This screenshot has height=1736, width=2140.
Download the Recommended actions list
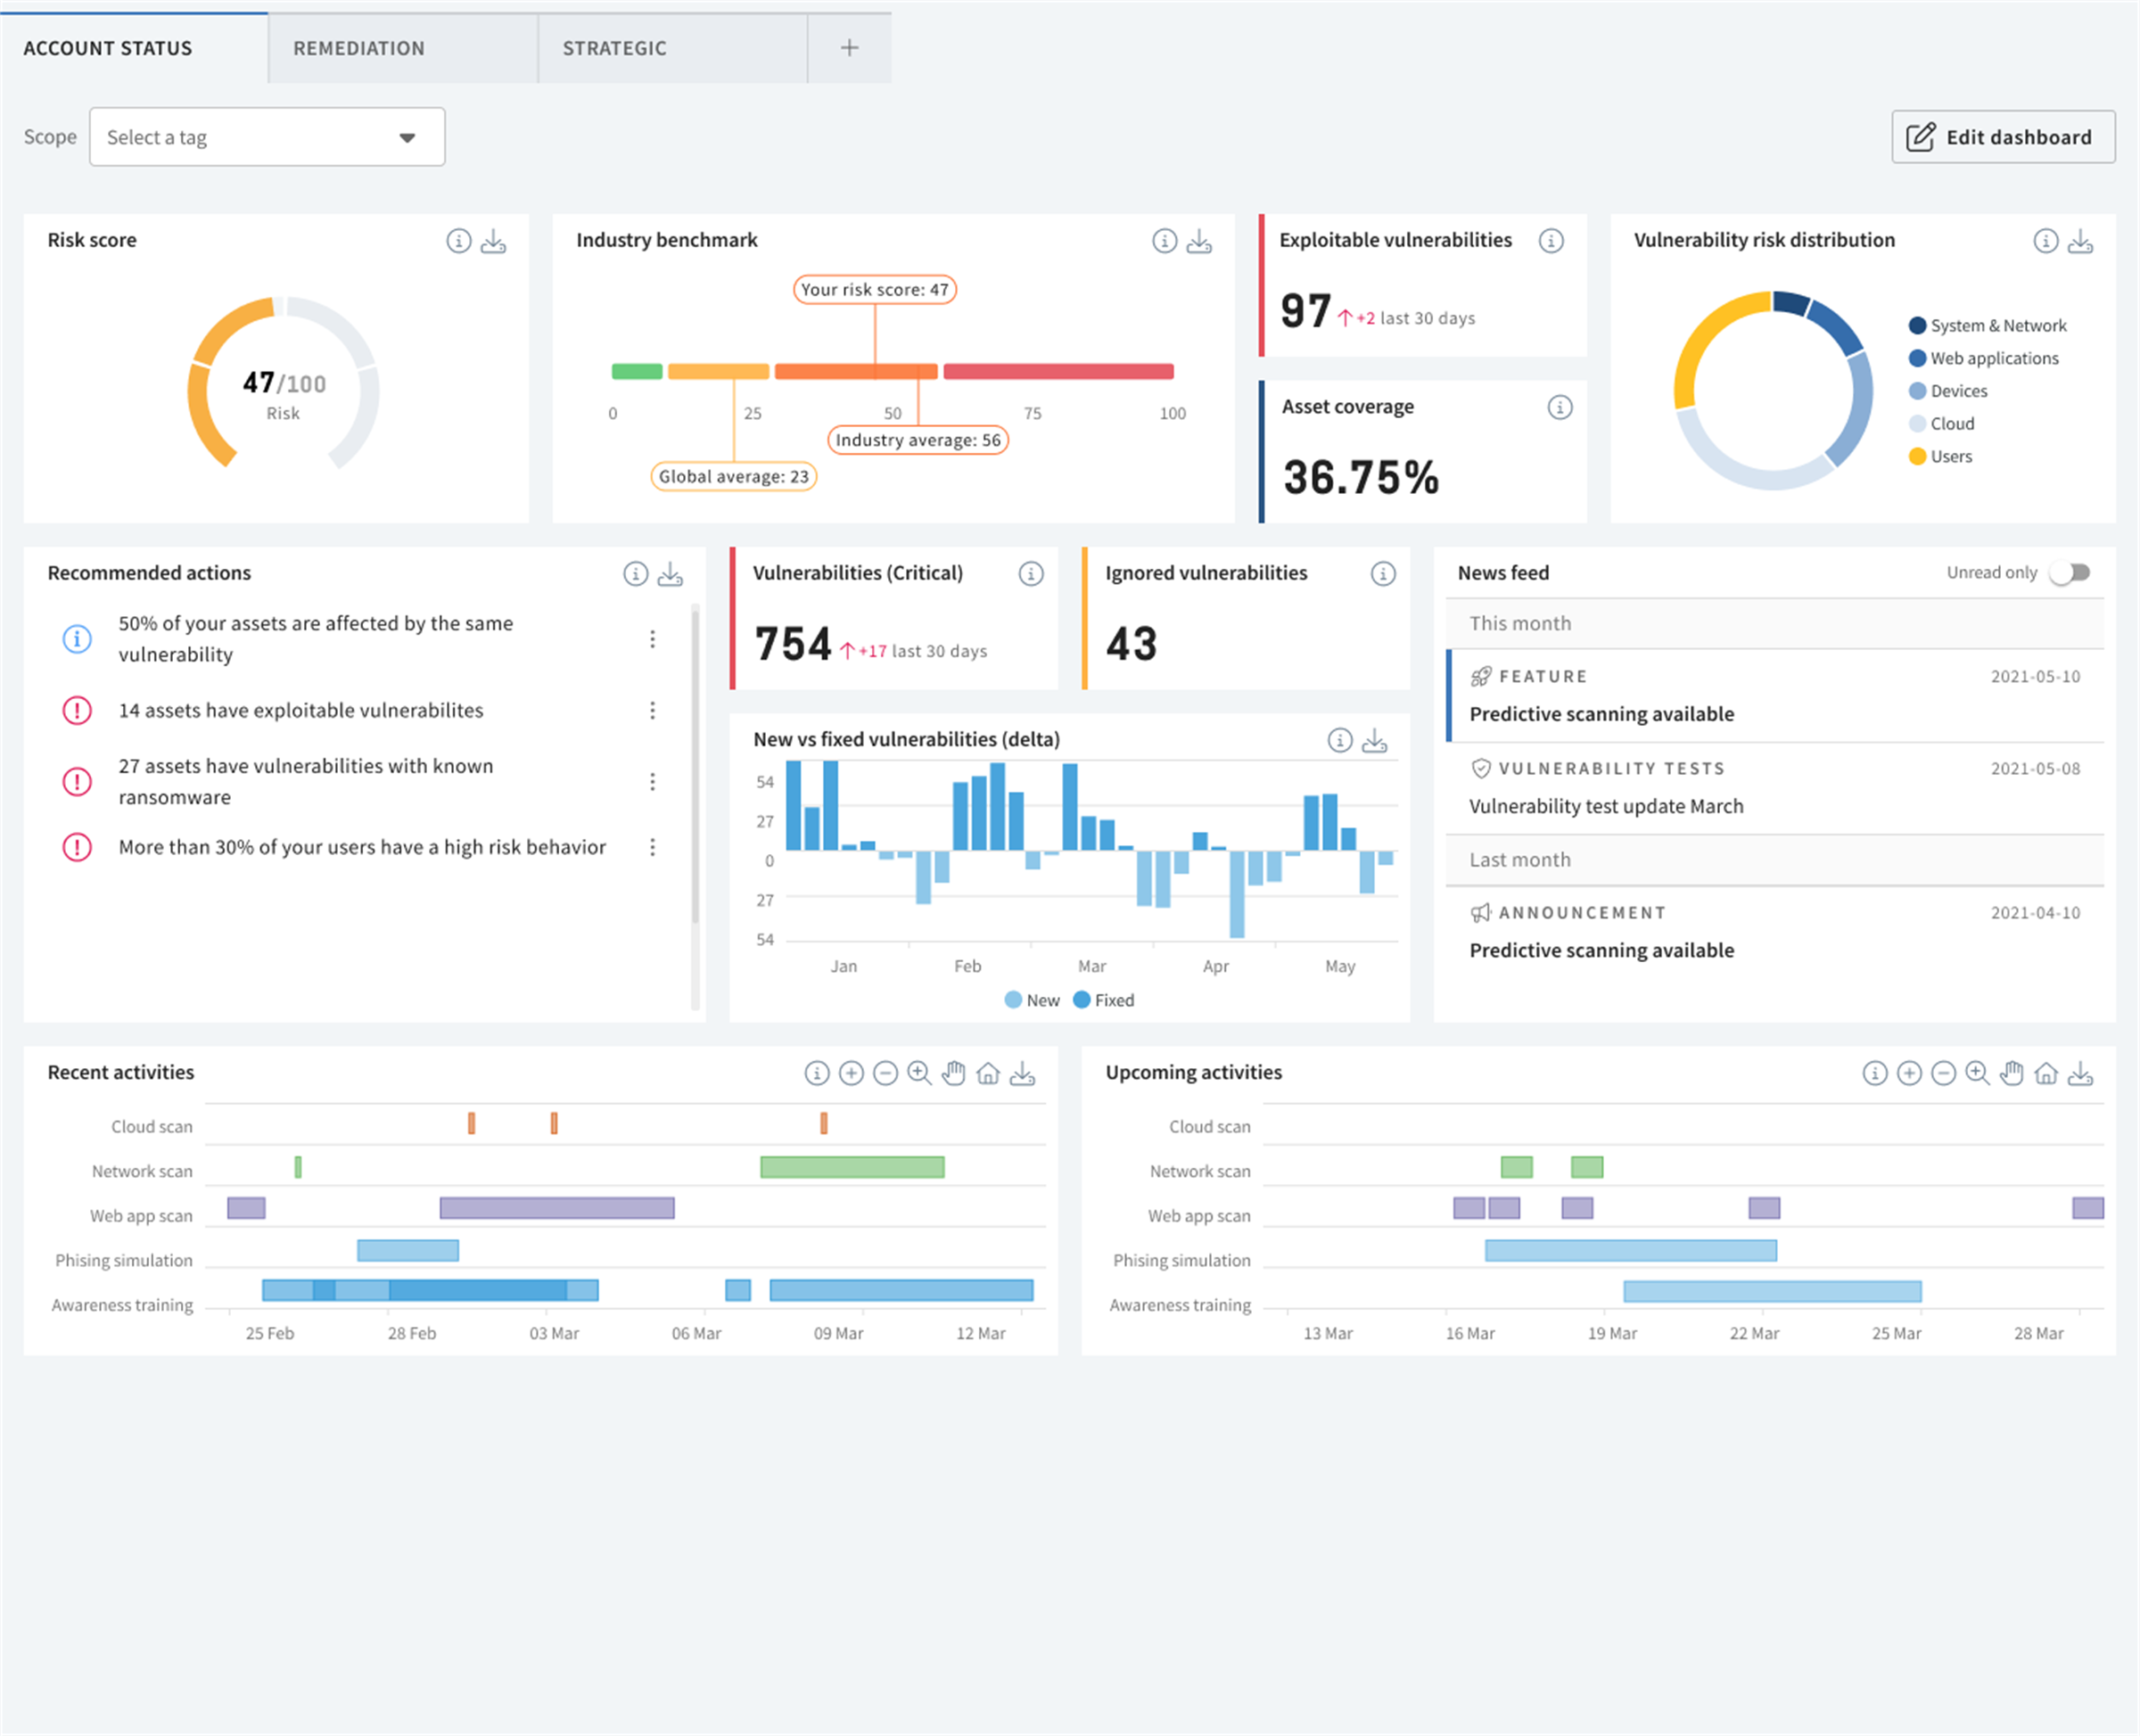[670, 574]
